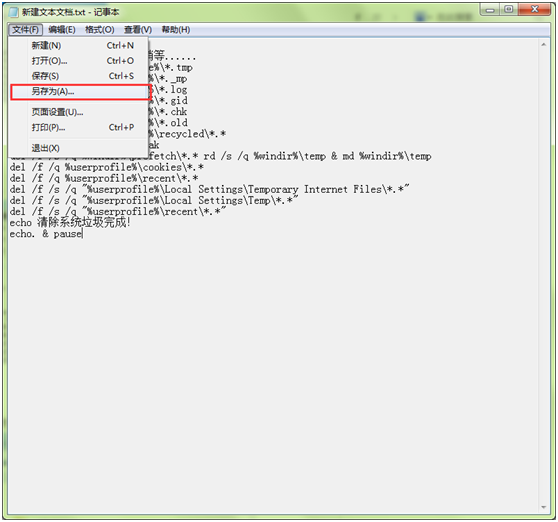Open the 编辑(E) menu
This screenshot has width=558, height=522.
62,30
